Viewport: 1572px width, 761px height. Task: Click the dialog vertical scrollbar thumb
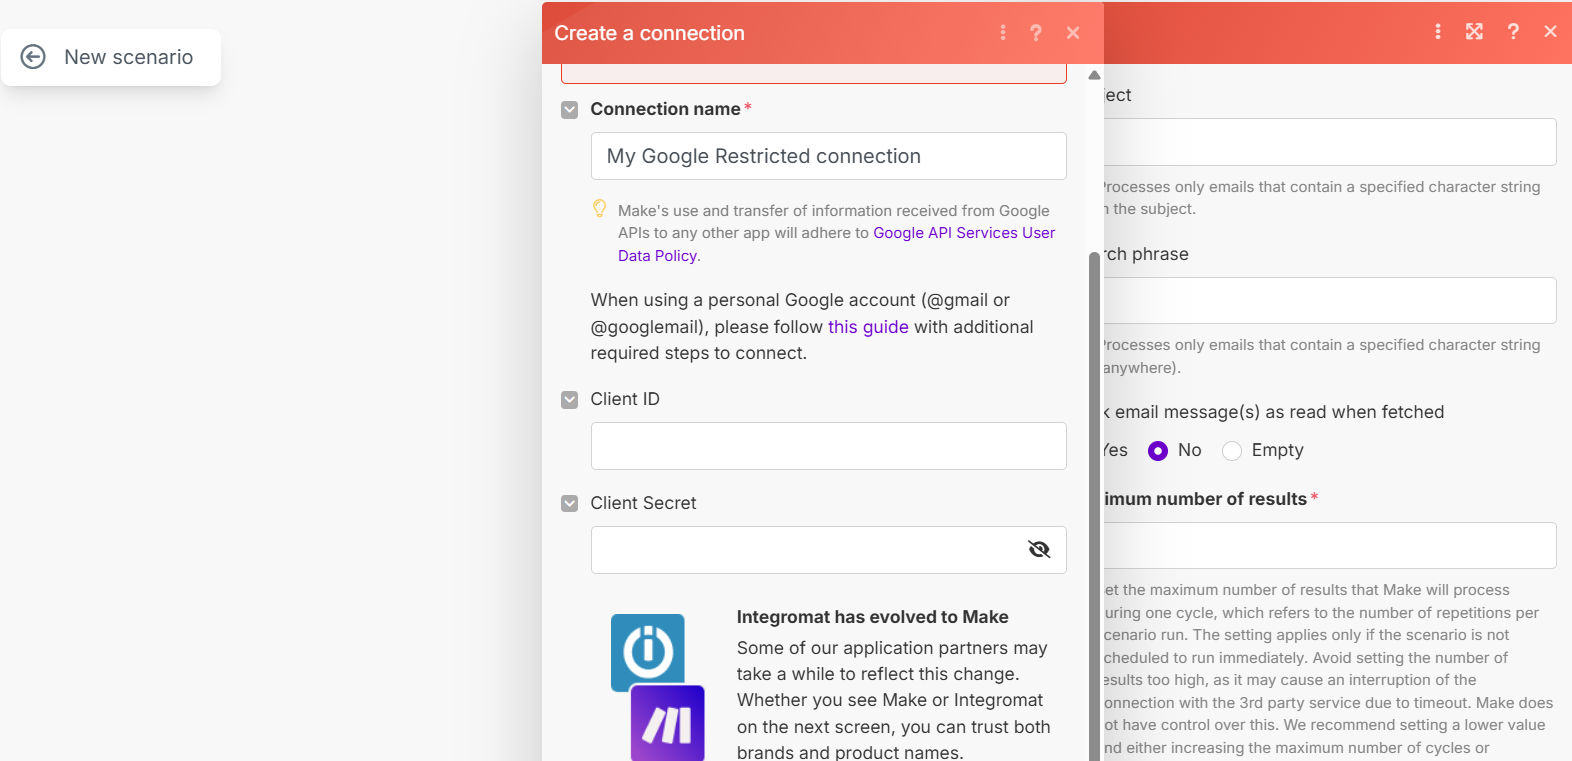1094,505
